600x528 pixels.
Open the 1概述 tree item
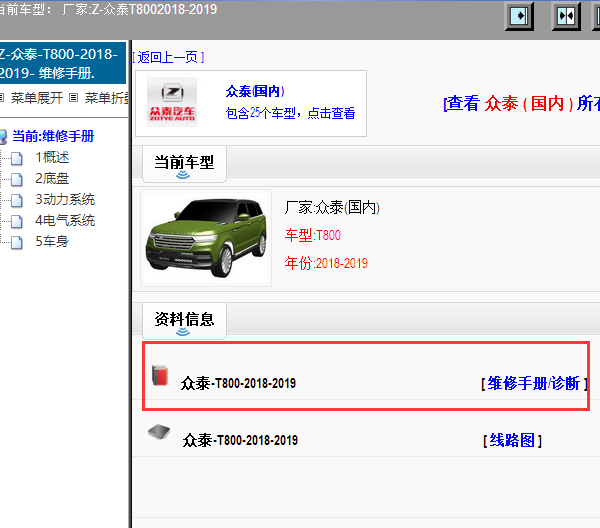(52, 157)
